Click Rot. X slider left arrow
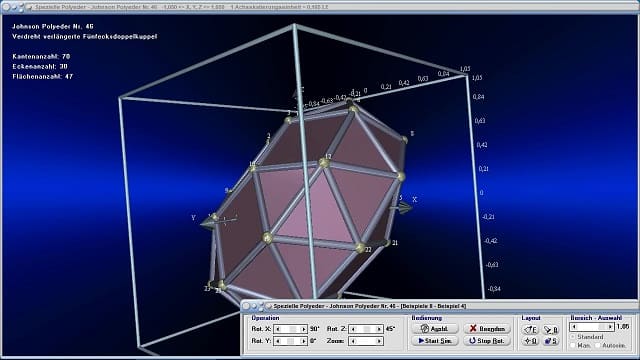The width and height of the screenshot is (640, 360). click(x=278, y=329)
